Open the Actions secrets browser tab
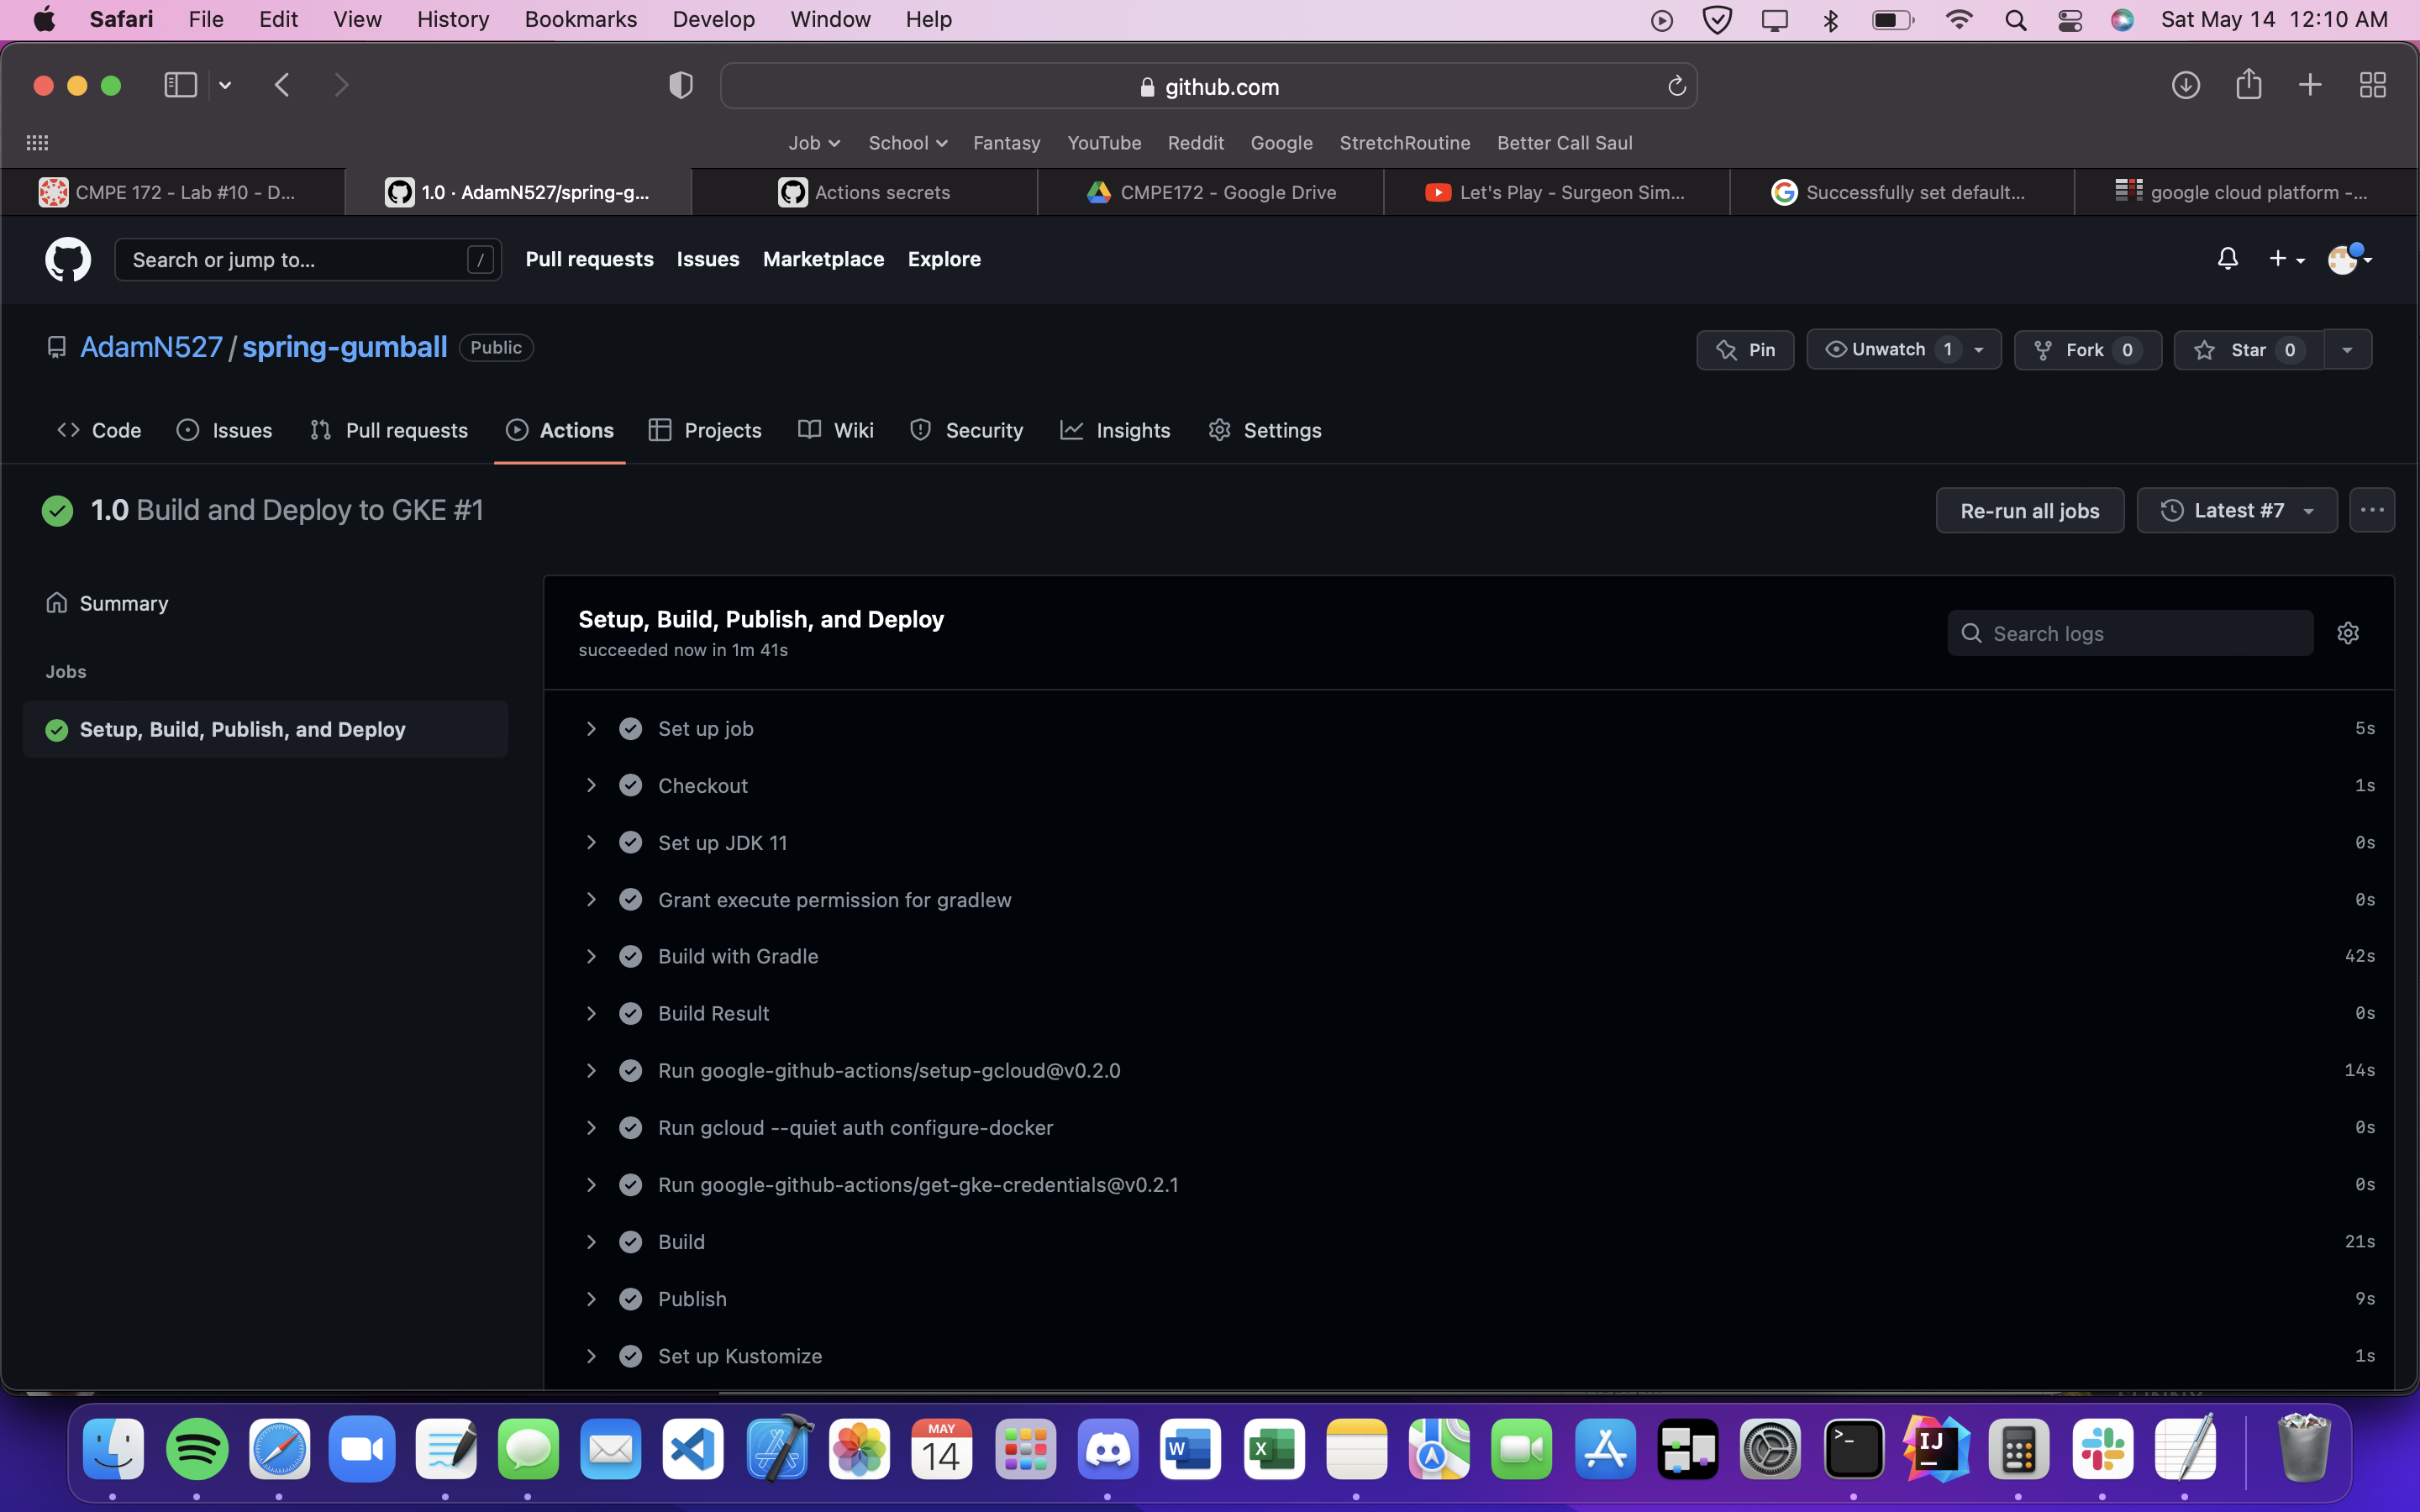 865,192
